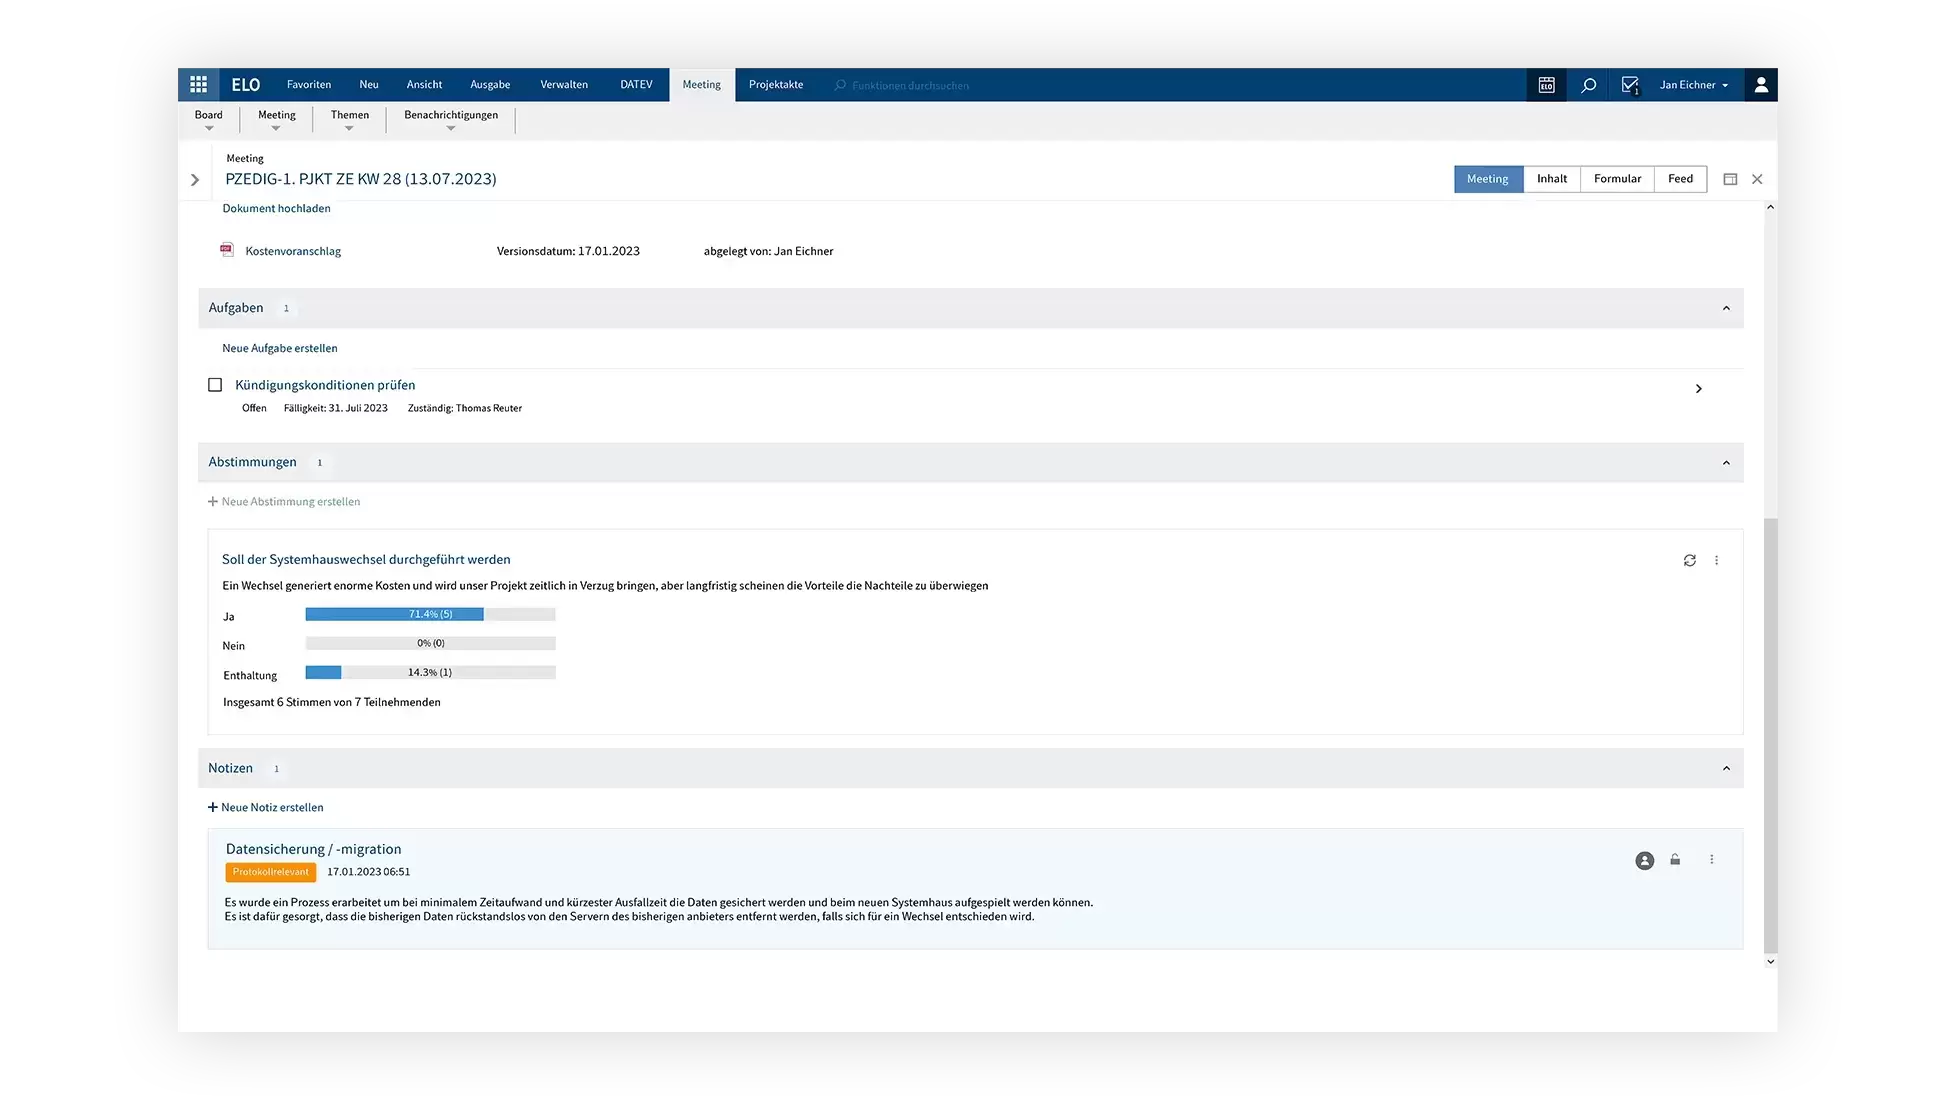Click Neue Aufgabe erstellen link
Screen dimensions: 1955x1100
pyautogui.click(x=280, y=348)
